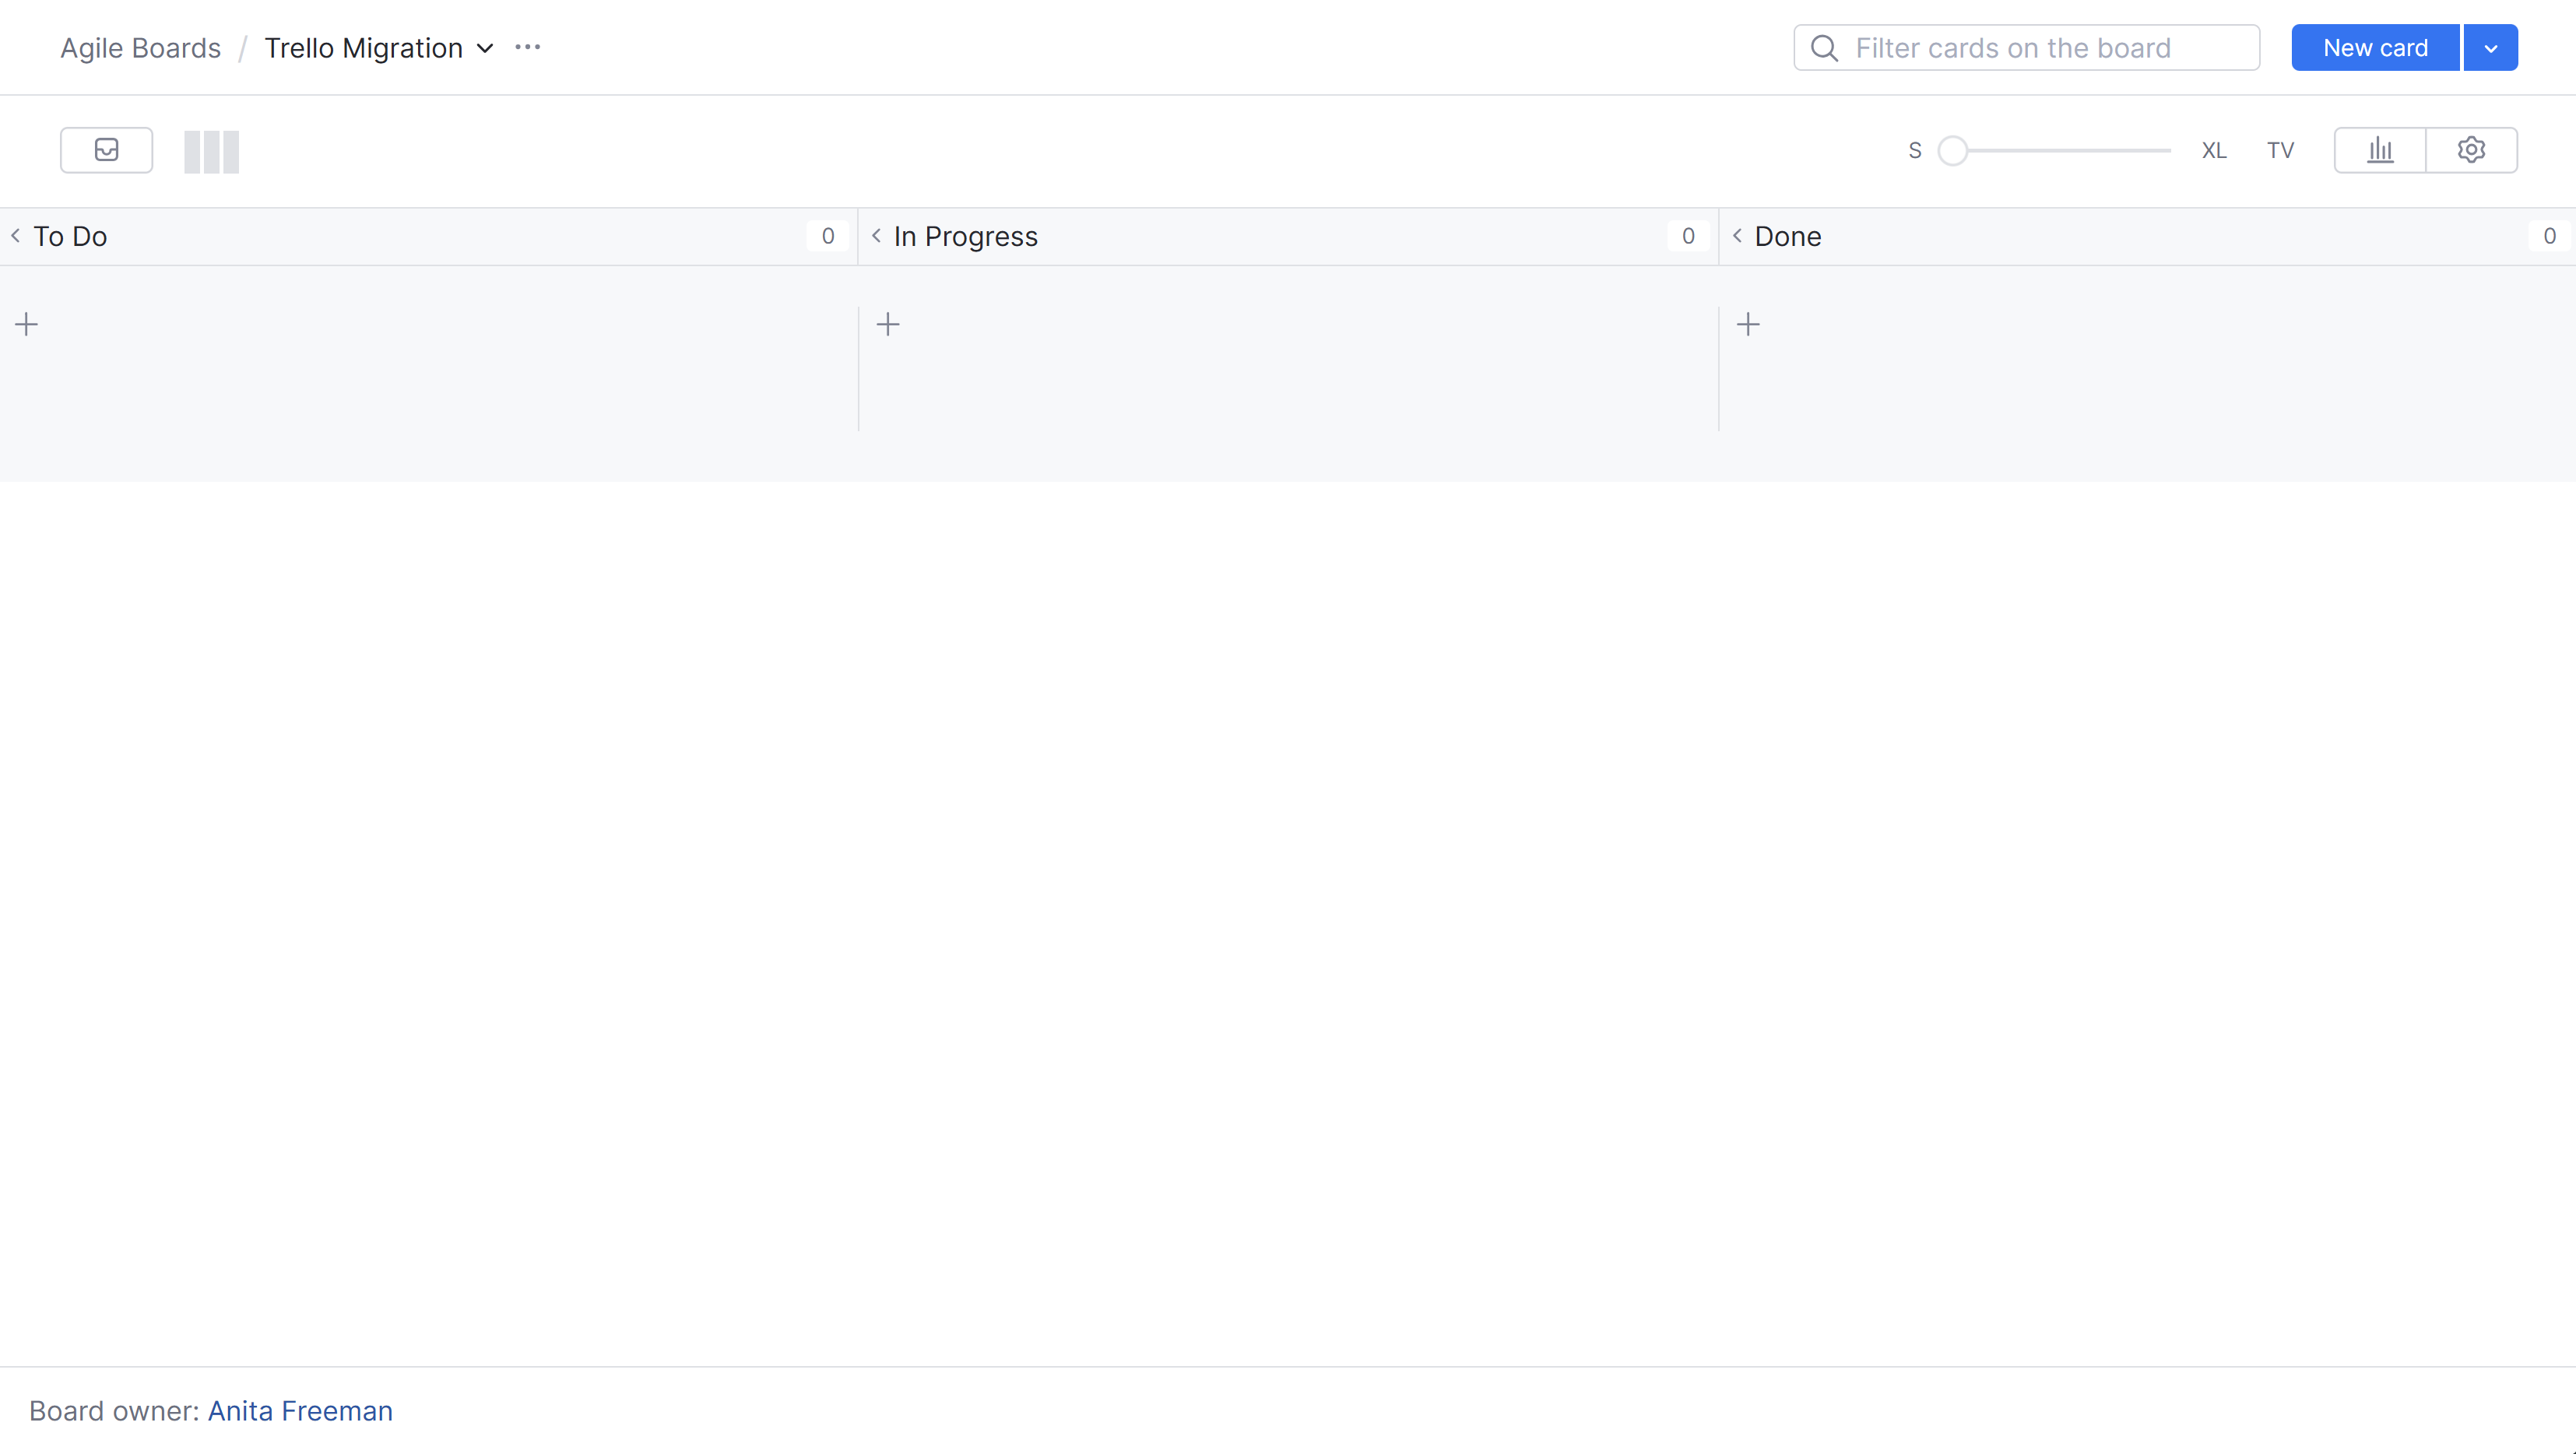Open the ellipsis options next to the board title
Viewport: 2576px width, 1454px height.
tap(528, 47)
